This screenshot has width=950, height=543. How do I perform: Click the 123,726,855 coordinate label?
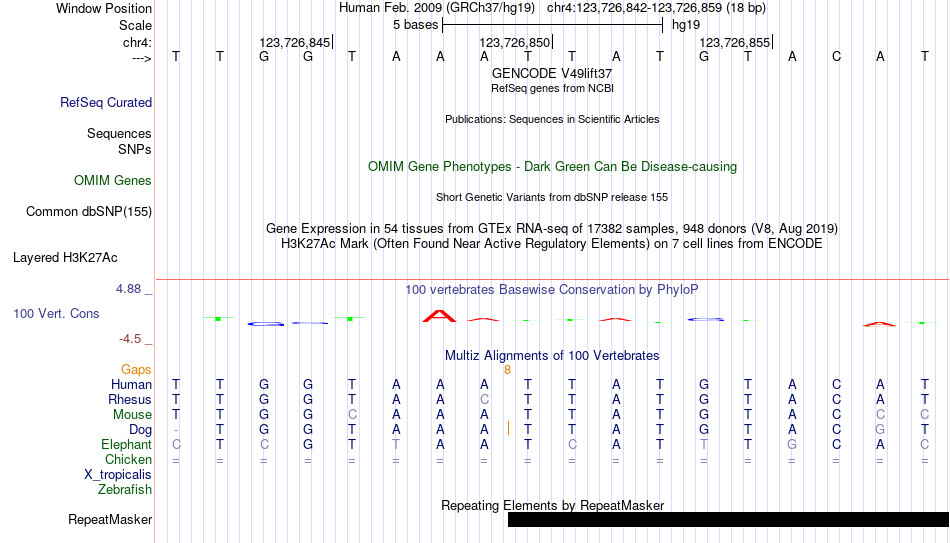[x=734, y=42]
